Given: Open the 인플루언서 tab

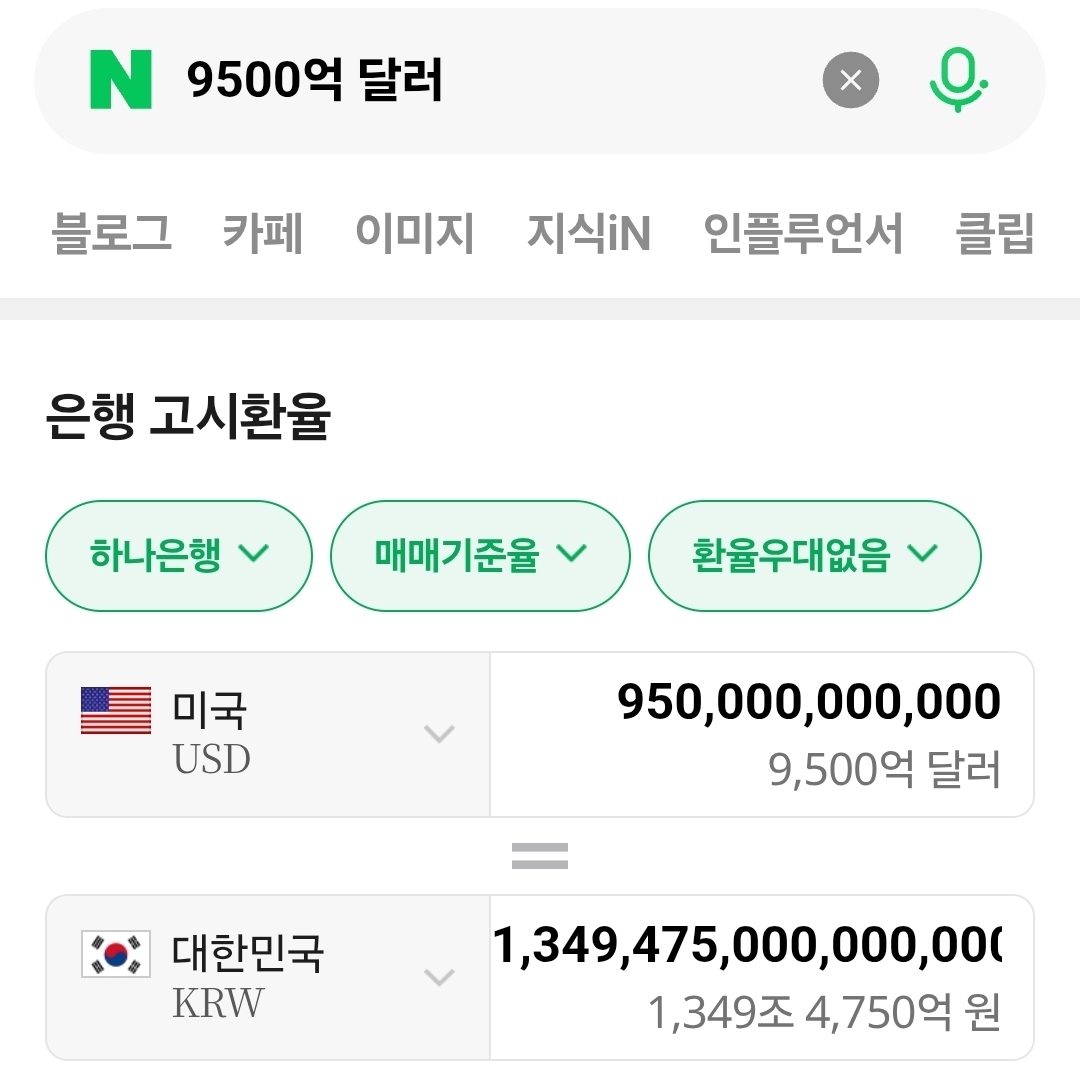Looking at the screenshot, I should coord(803,234).
